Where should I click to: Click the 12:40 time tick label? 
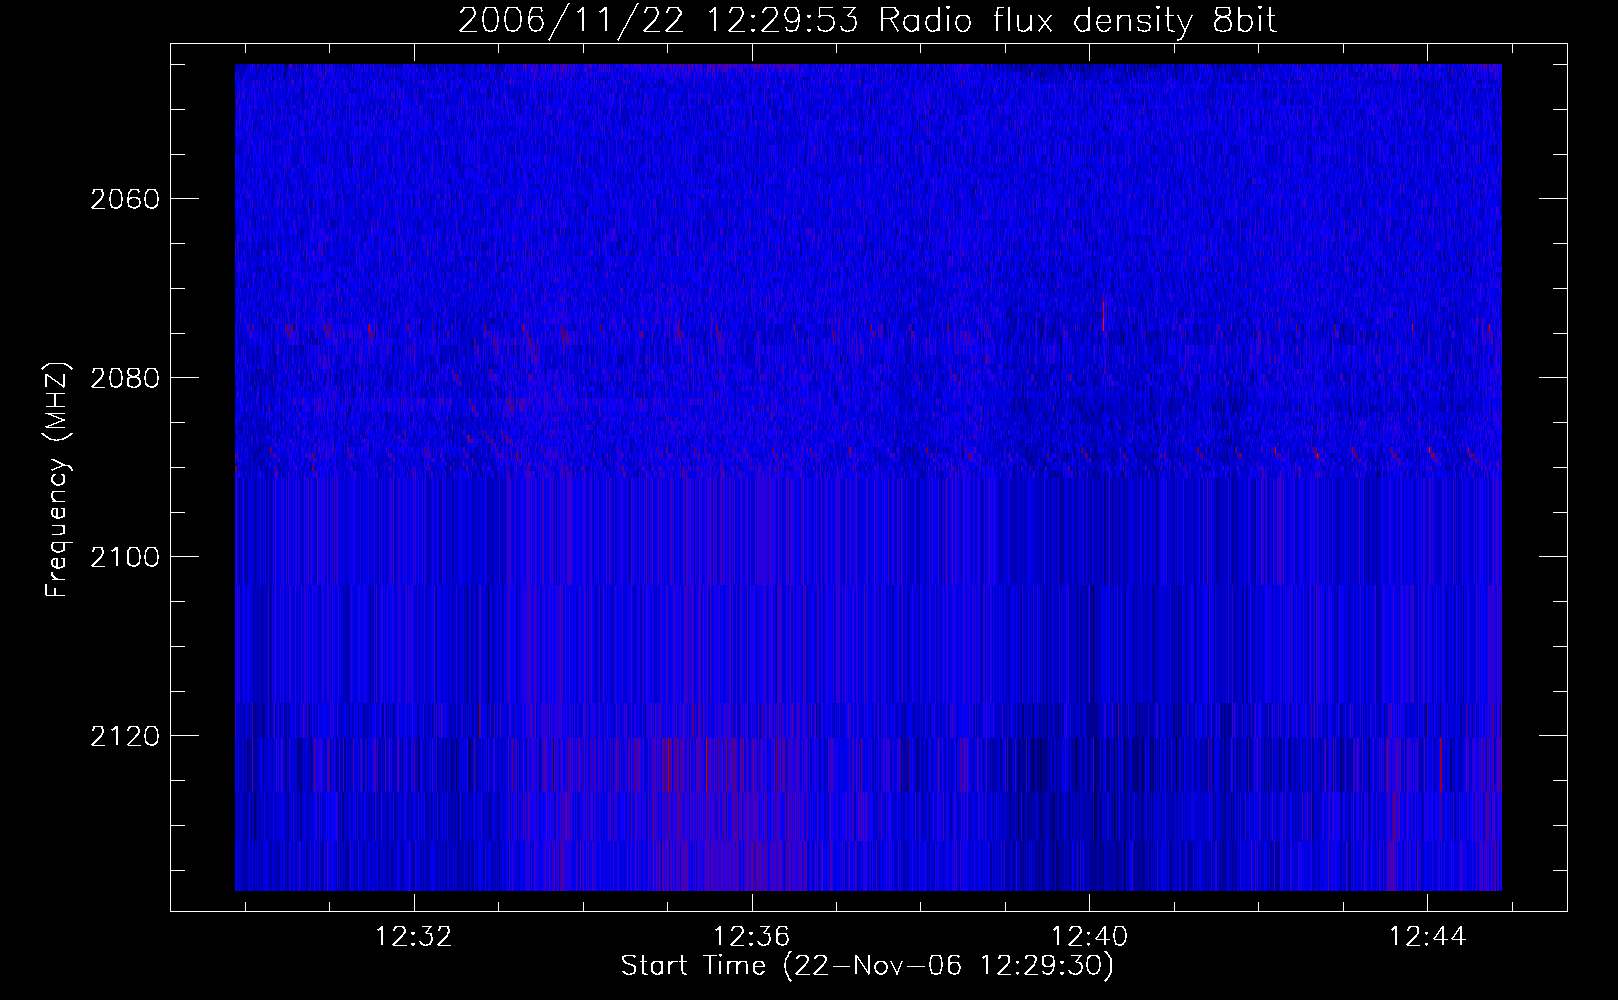pos(1089,937)
